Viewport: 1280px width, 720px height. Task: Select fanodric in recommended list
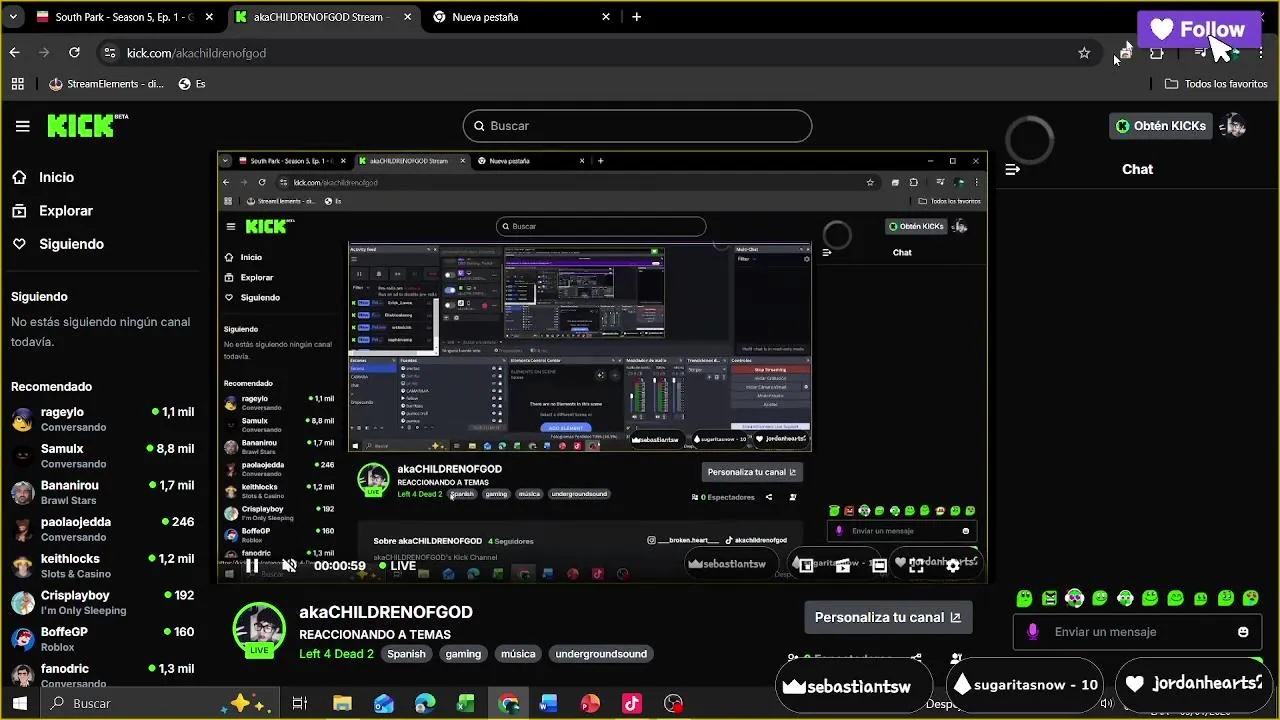(101, 675)
